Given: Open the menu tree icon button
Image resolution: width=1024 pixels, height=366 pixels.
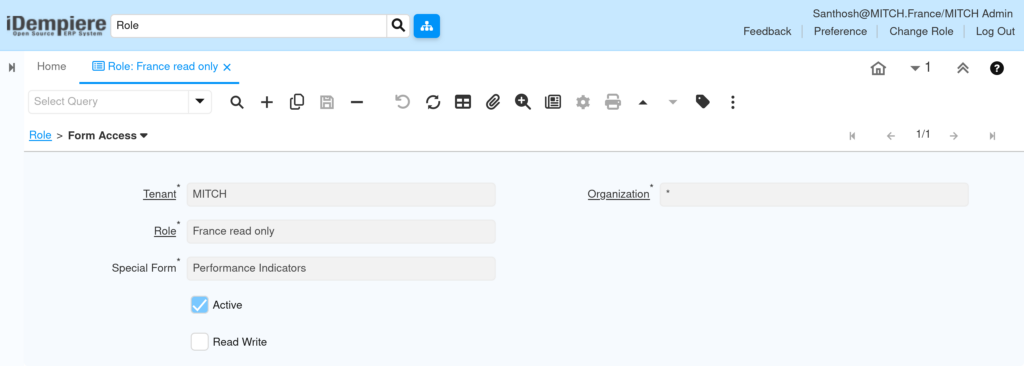Looking at the screenshot, I should click(x=426, y=26).
